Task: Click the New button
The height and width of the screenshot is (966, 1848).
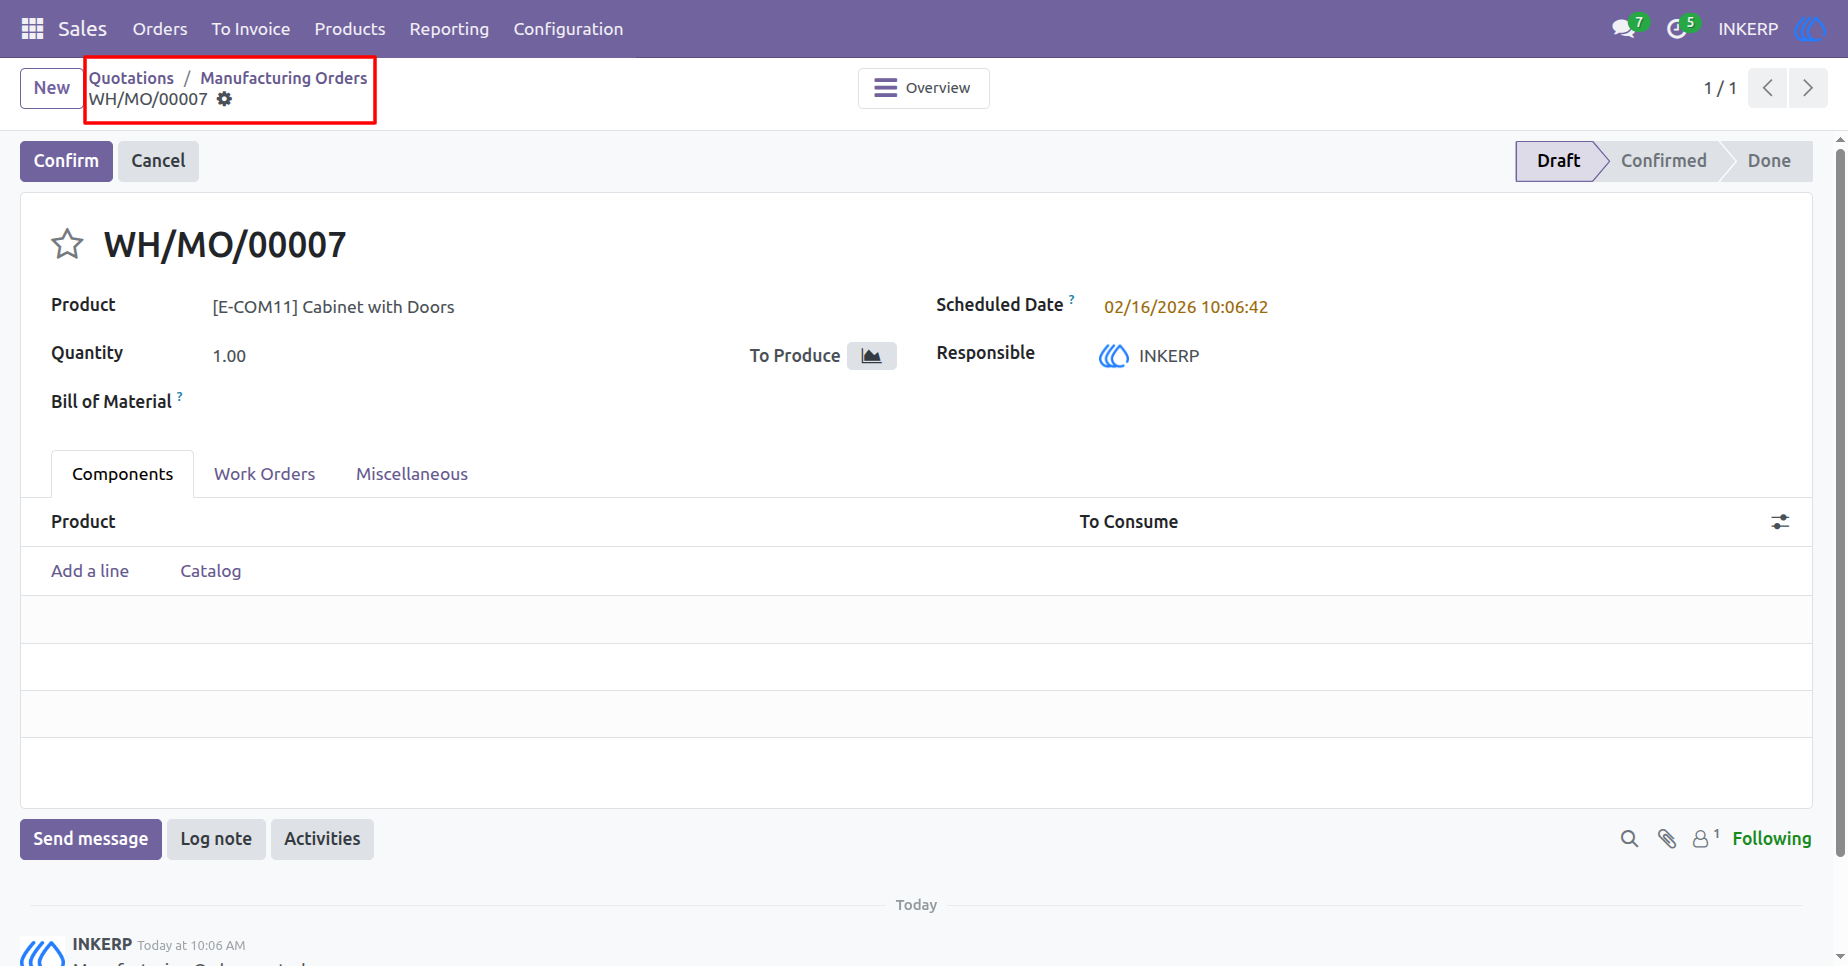Action: tap(52, 88)
